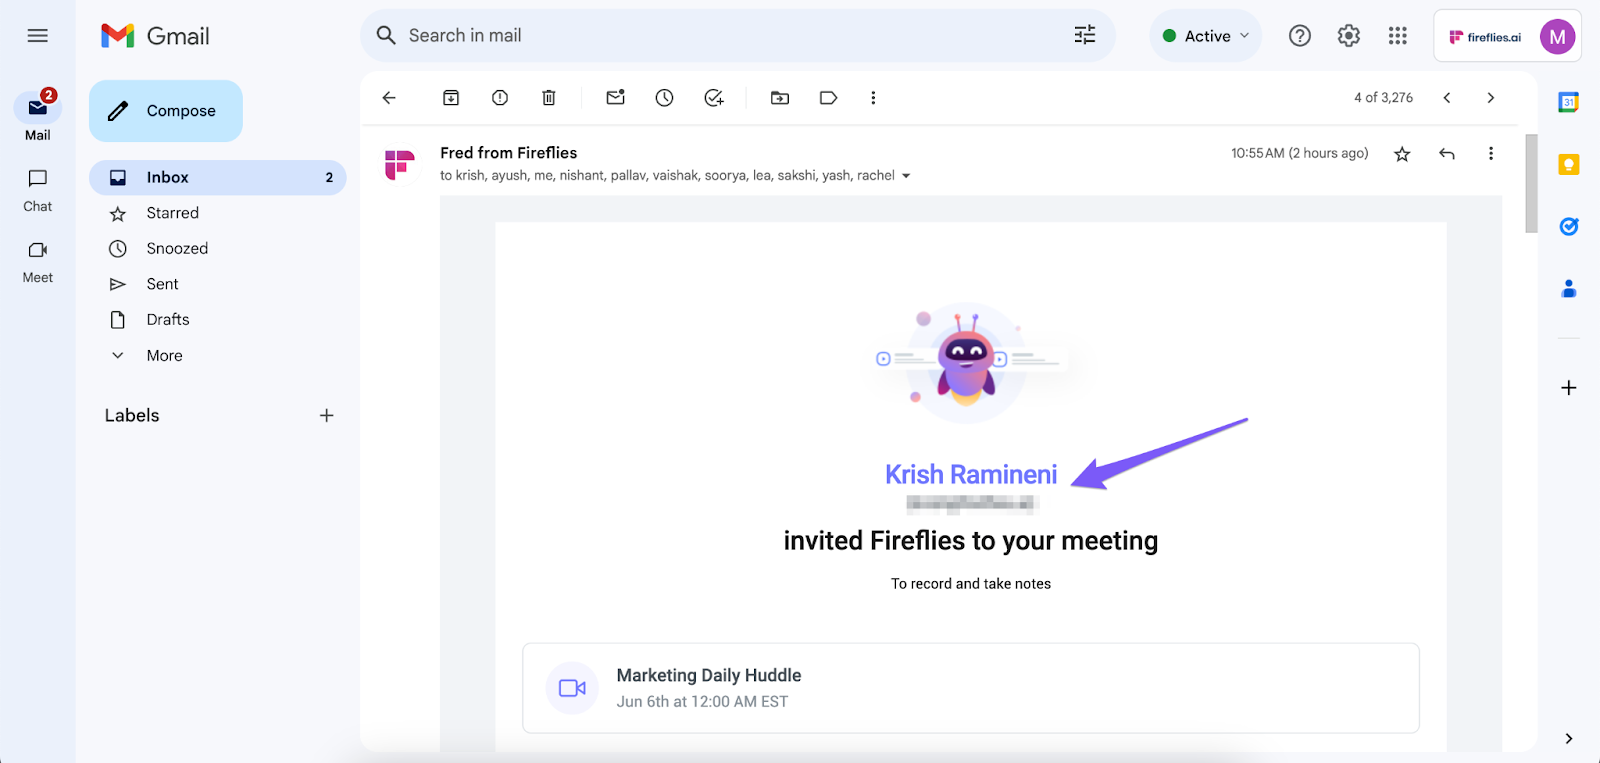Open Google Calendar side panel
The image size is (1600, 763).
pos(1569,102)
